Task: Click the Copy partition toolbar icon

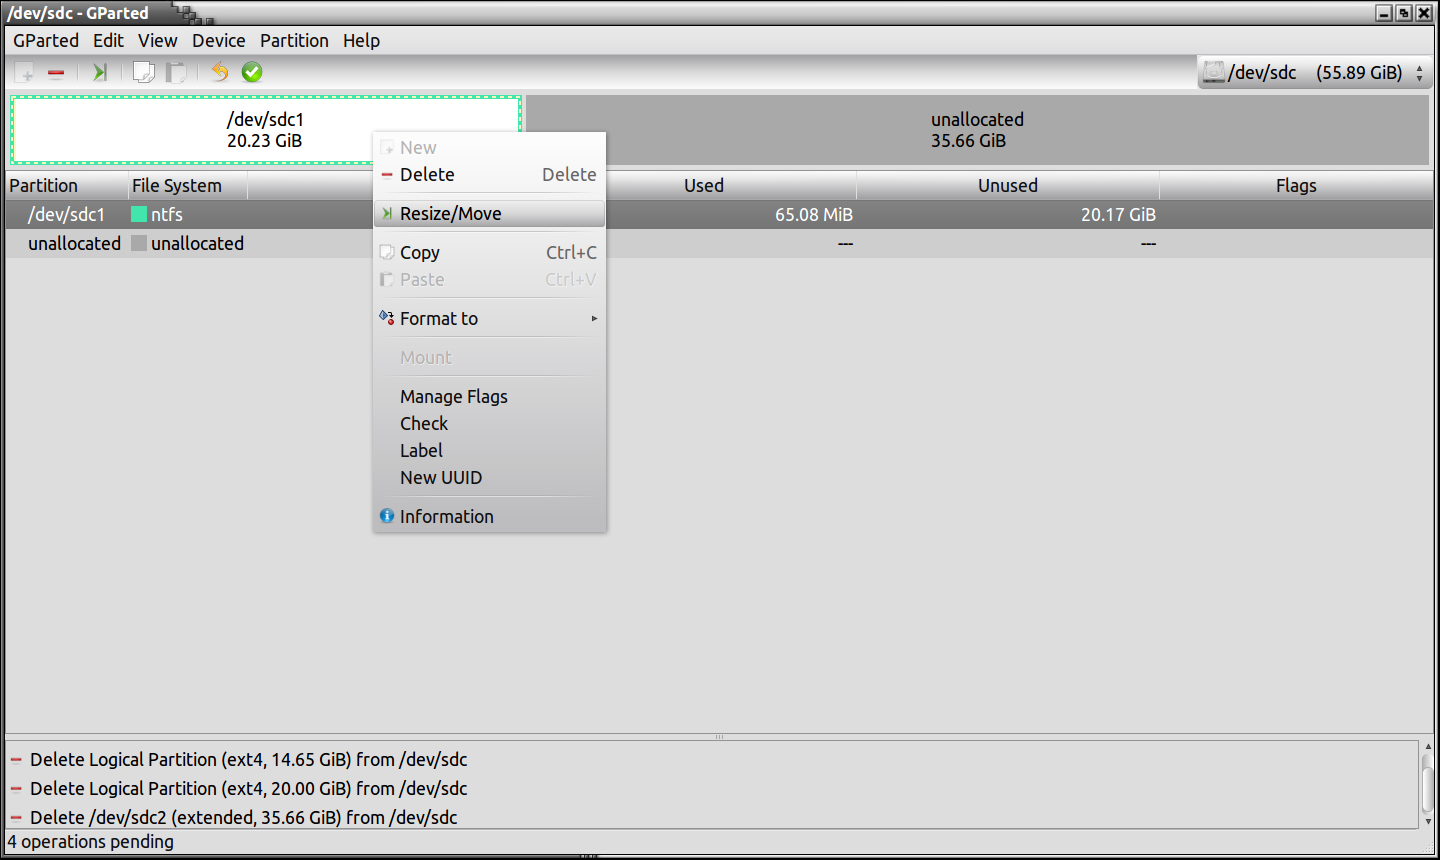Action: pyautogui.click(x=144, y=72)
